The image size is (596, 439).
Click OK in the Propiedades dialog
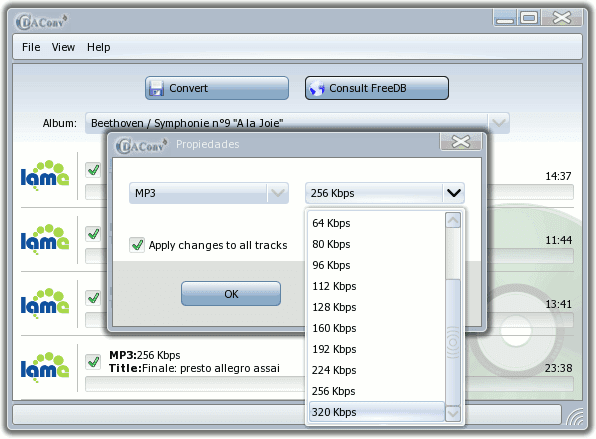point(231,294)
